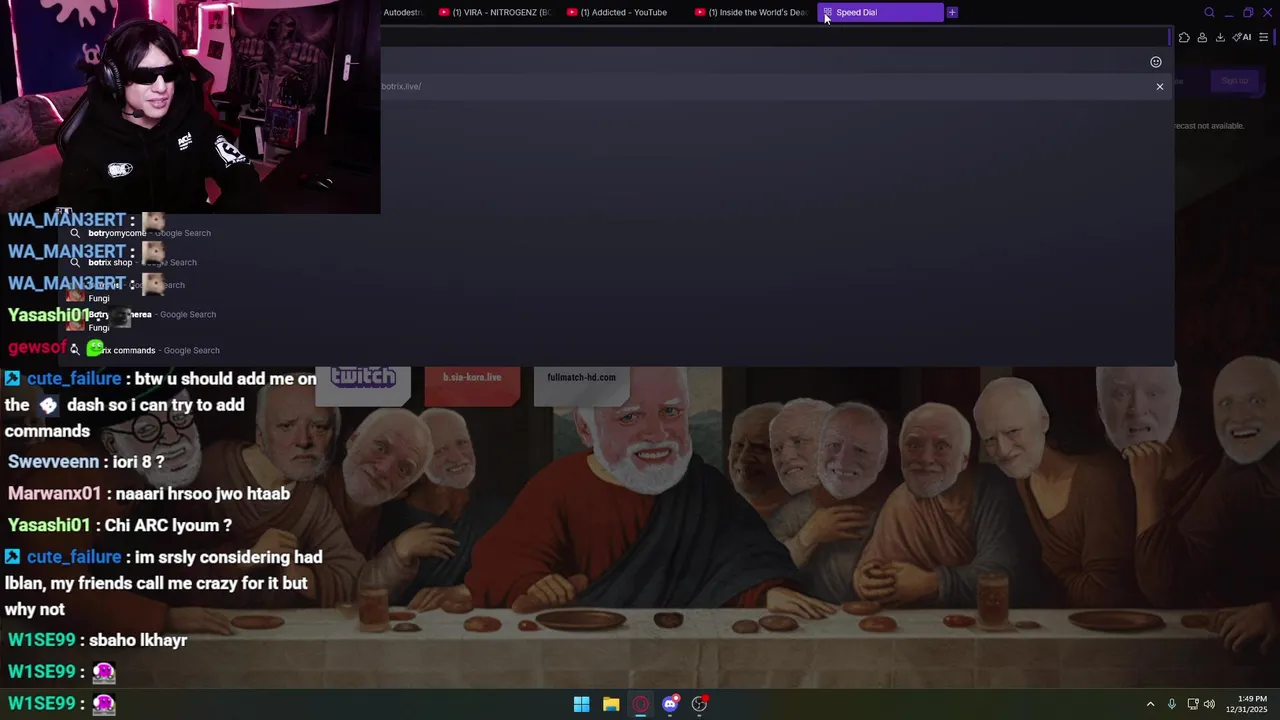Show hidden system tray icons
This screenshot has width=1280, height=720.
(1150, 704)
